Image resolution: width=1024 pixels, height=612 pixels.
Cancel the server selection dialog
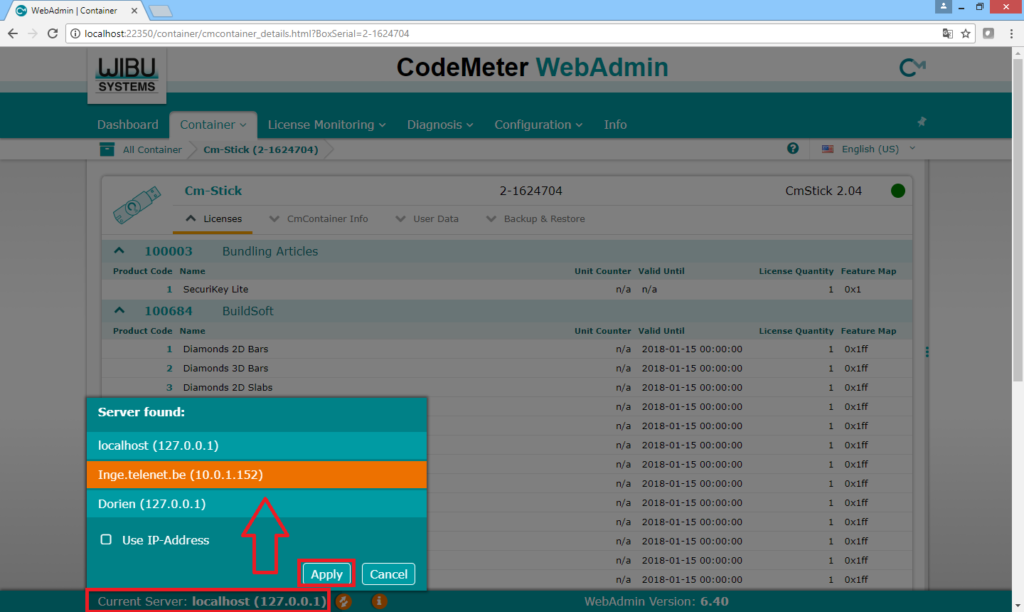(388, 573)
